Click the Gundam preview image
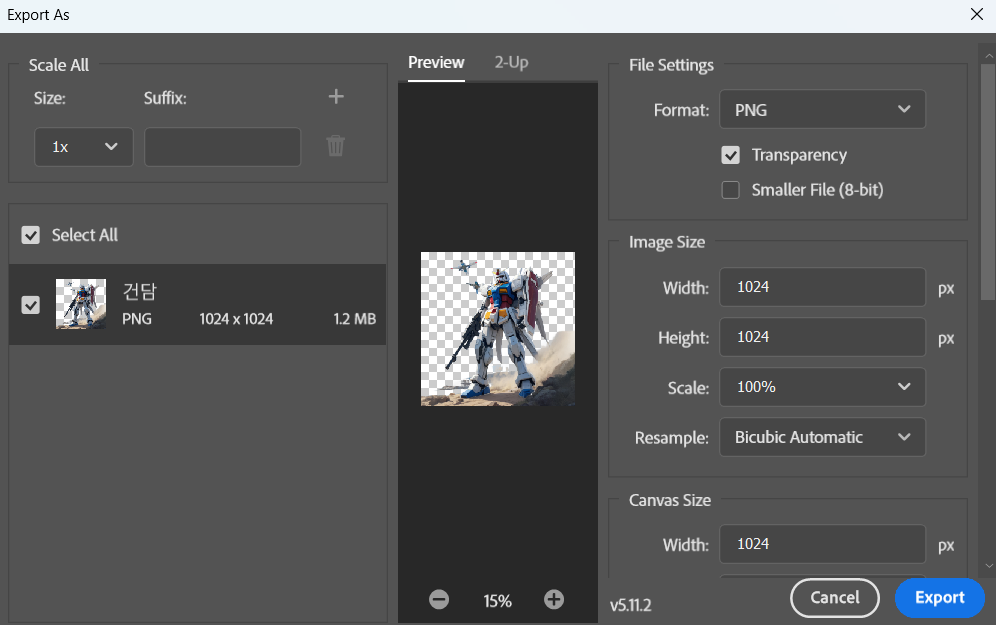The height and width of the screenshot is (625, 996). pyautogui.click(x=498, y=329)
